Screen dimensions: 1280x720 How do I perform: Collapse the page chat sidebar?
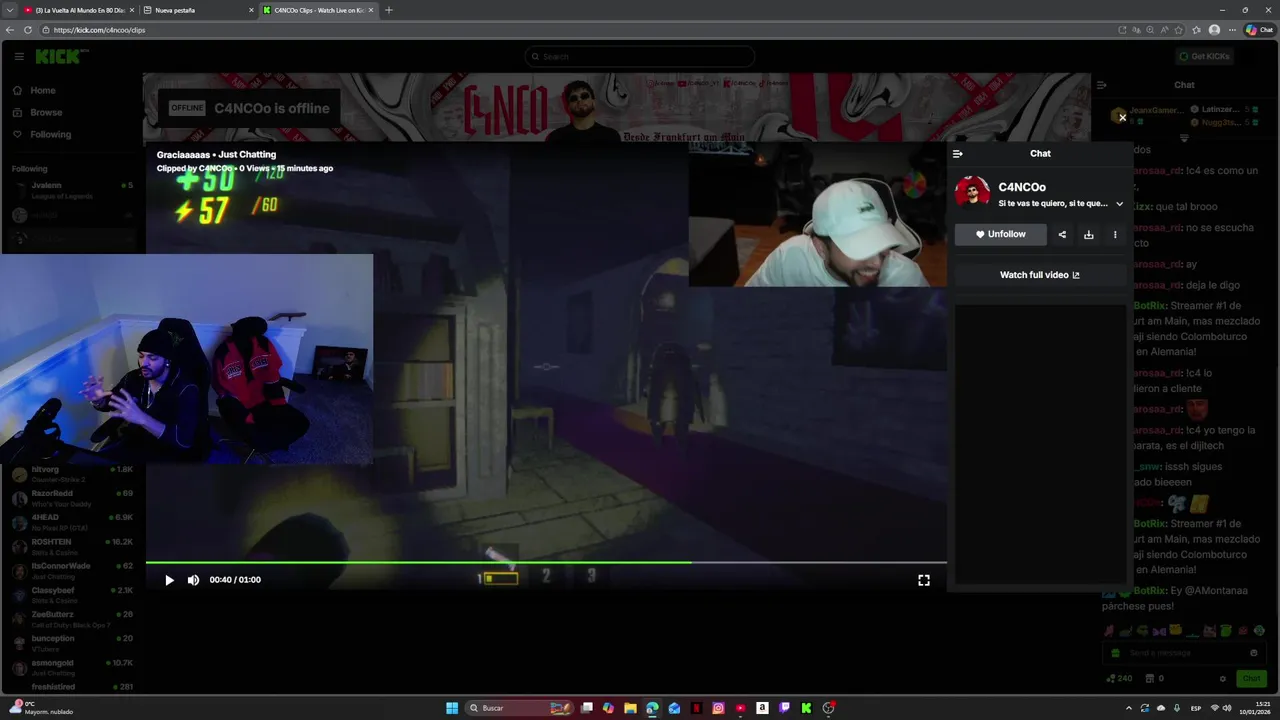[1101, 85]
